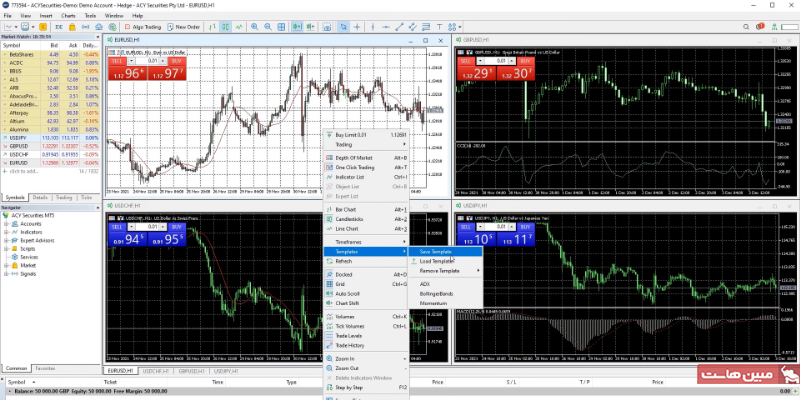The height and width of the screenshot is (400, 800).
Task: Toggle the Chart Shift toolbar icon
Action: (x=311, y=27)
